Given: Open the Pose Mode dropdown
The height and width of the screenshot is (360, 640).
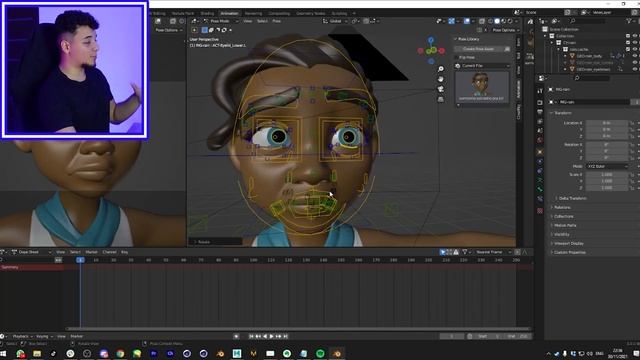Looking at the screenshot, I should (x=221, y=21).
